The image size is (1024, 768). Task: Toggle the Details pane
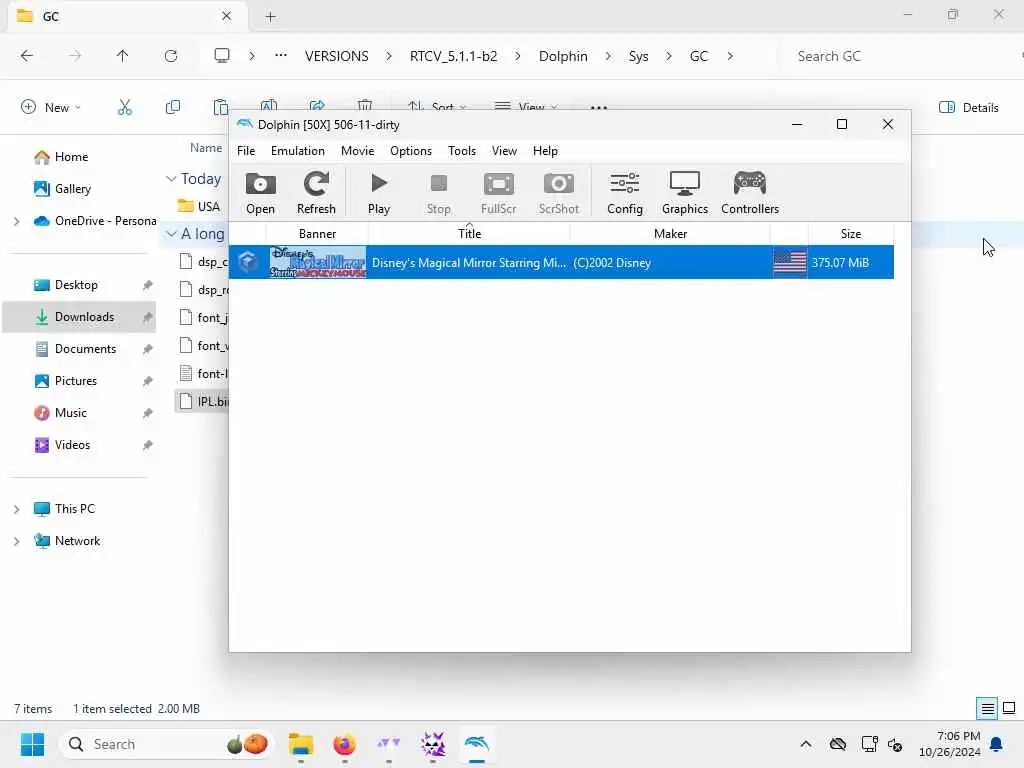[968, 107]
